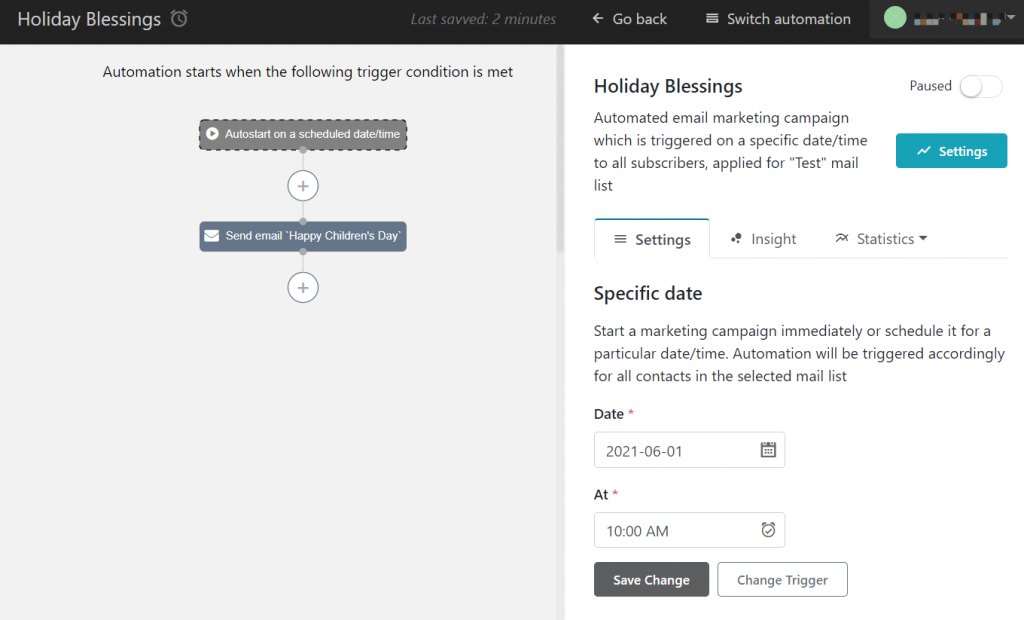
Task: Click the envelope icon on Send email node
Action: click(x=211, y=236)
